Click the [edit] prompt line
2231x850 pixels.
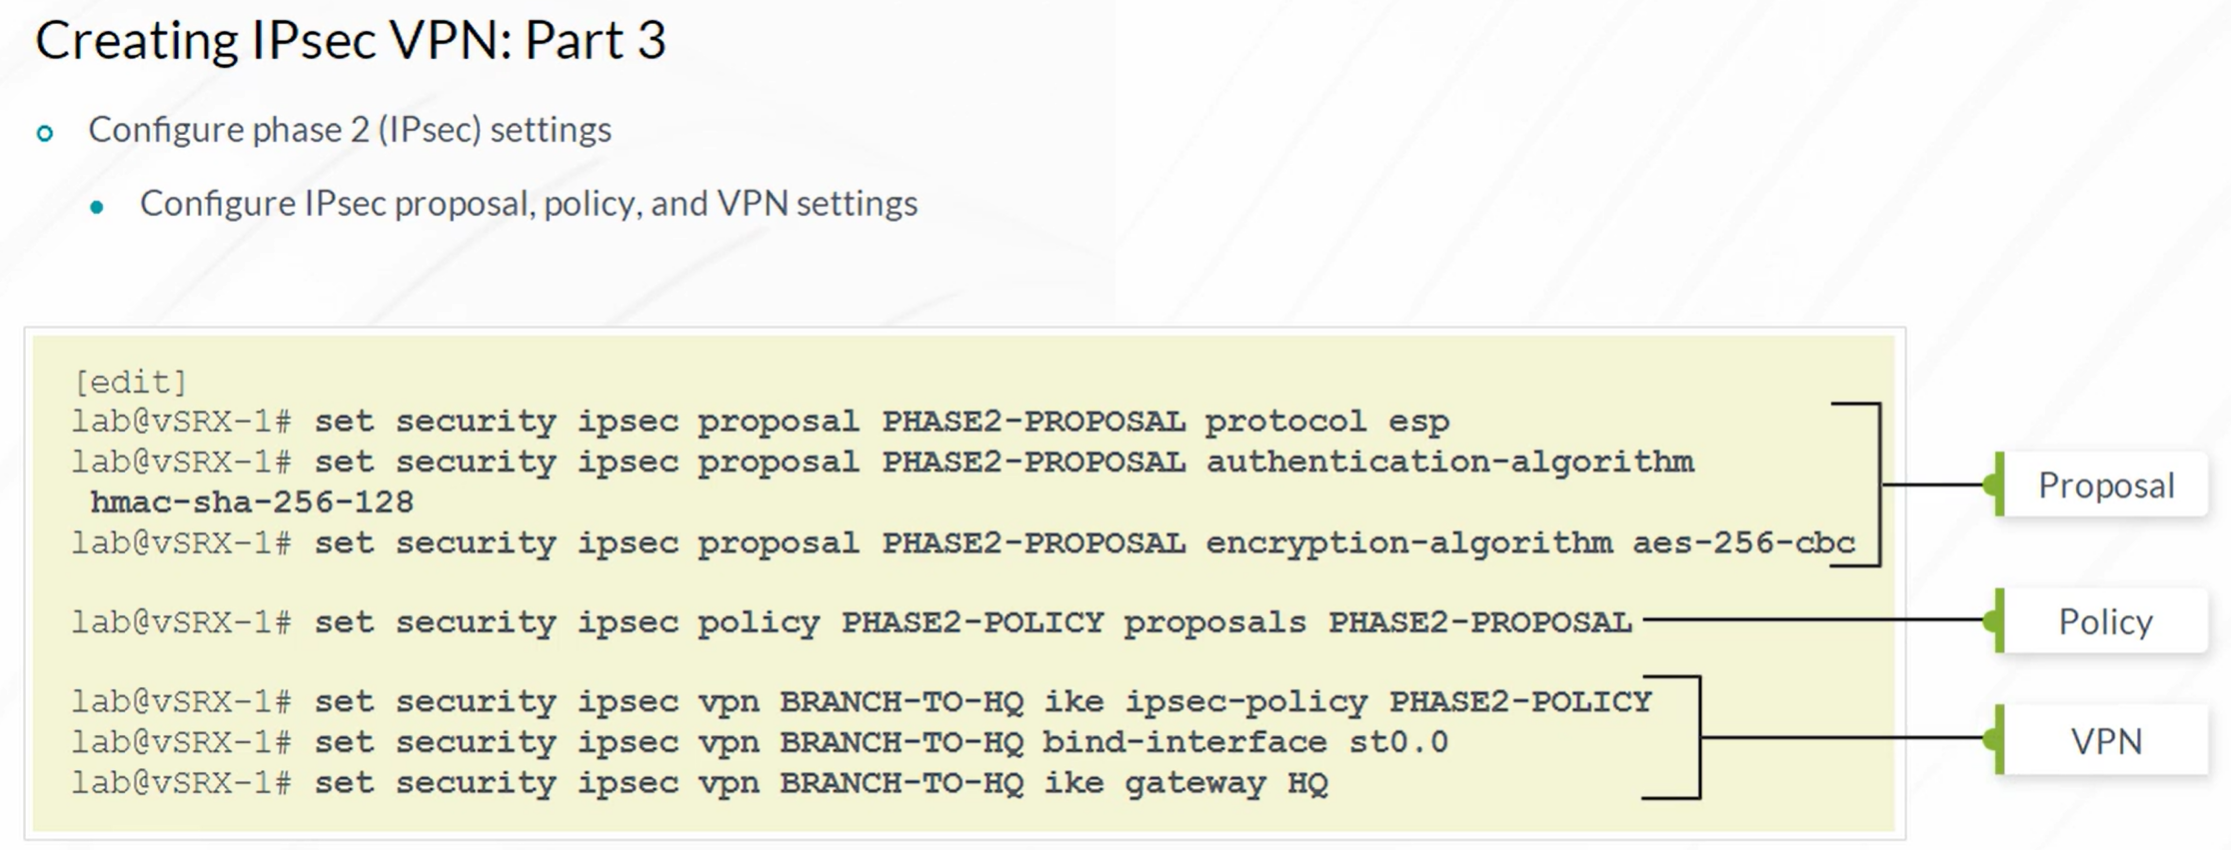click(130, 381)
